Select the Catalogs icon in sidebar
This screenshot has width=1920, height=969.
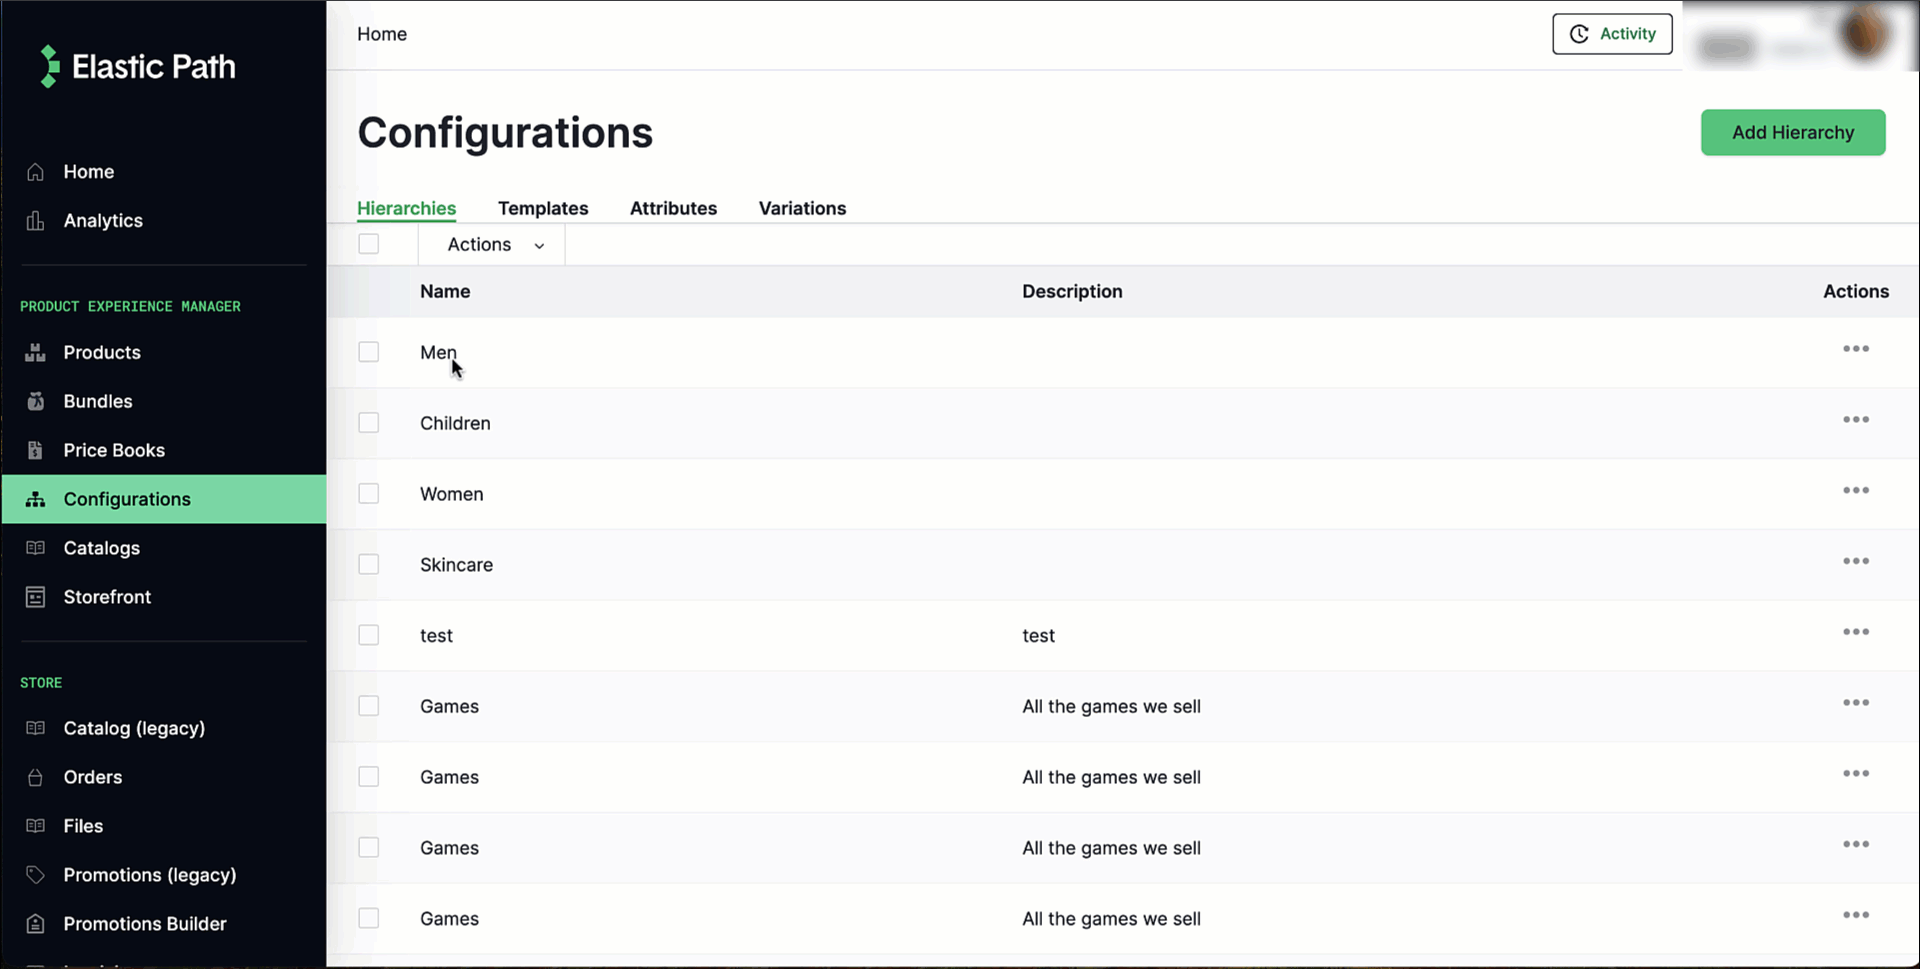(x=35, y=547)
